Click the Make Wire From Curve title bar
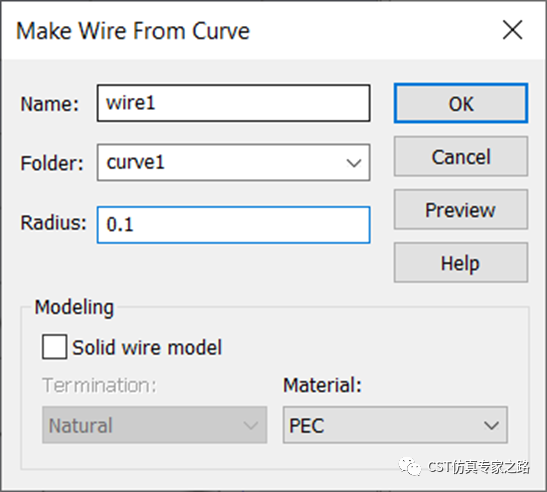Viewport: 547px width, 492px height. point(244,30)
